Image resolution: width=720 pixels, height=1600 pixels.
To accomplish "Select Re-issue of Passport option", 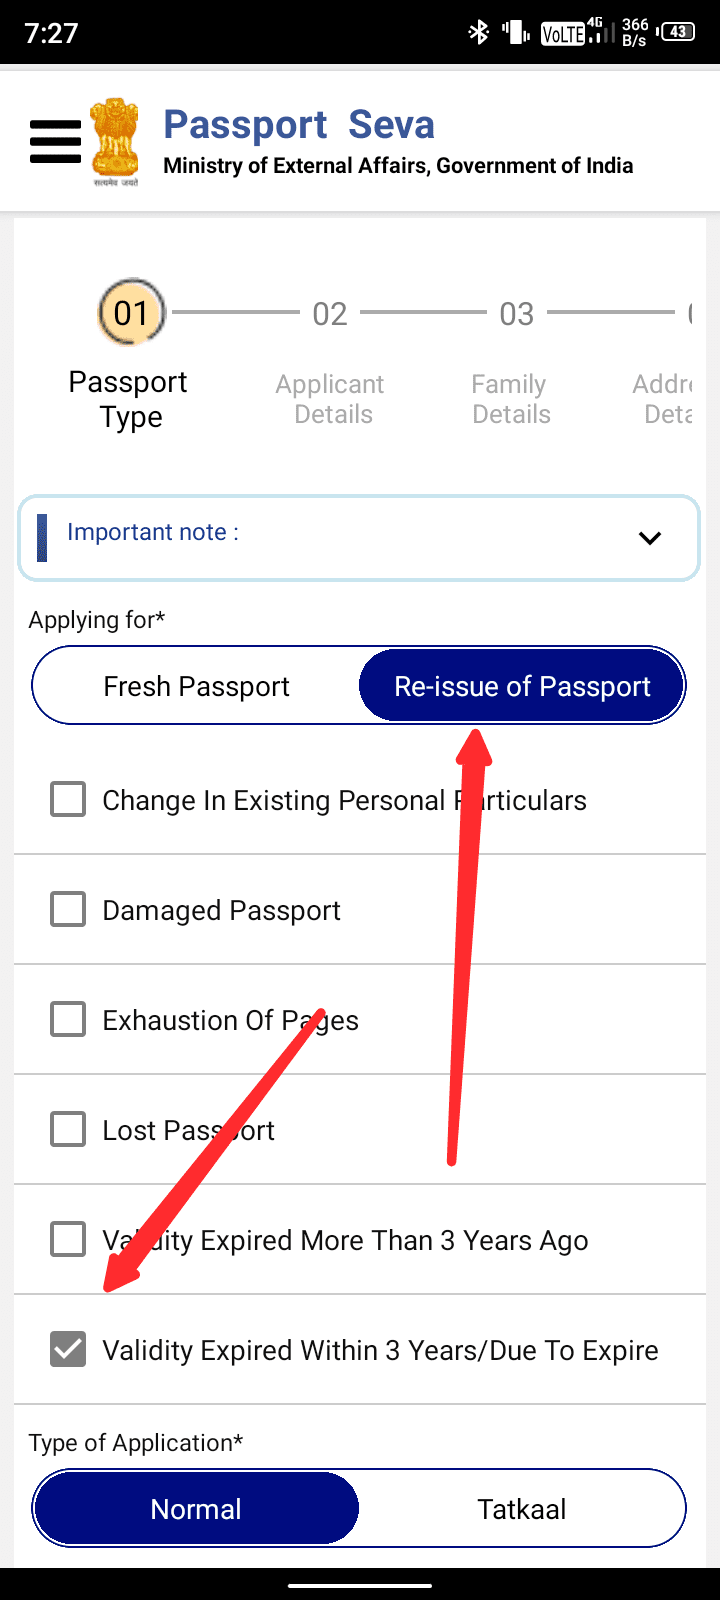I will pyautogui.click(x=522, y=687).
